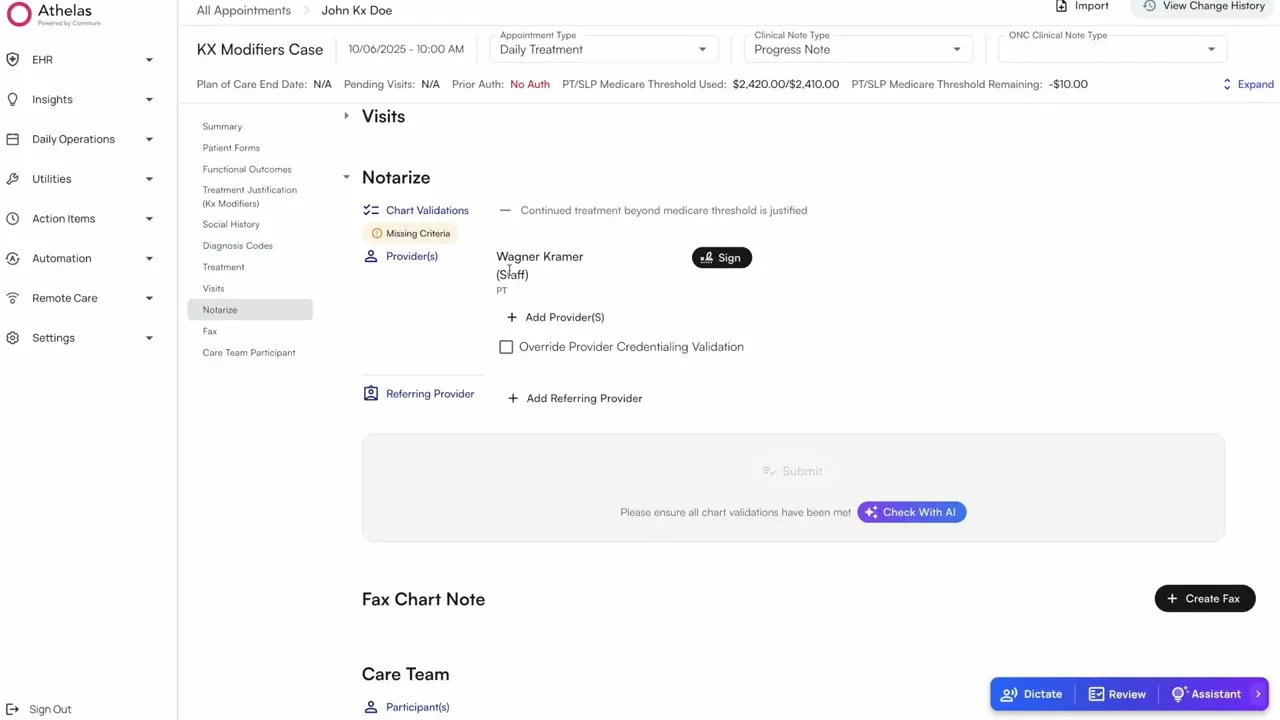
Task: Click the Referring Provider badge icon
Action: point(371,394)
